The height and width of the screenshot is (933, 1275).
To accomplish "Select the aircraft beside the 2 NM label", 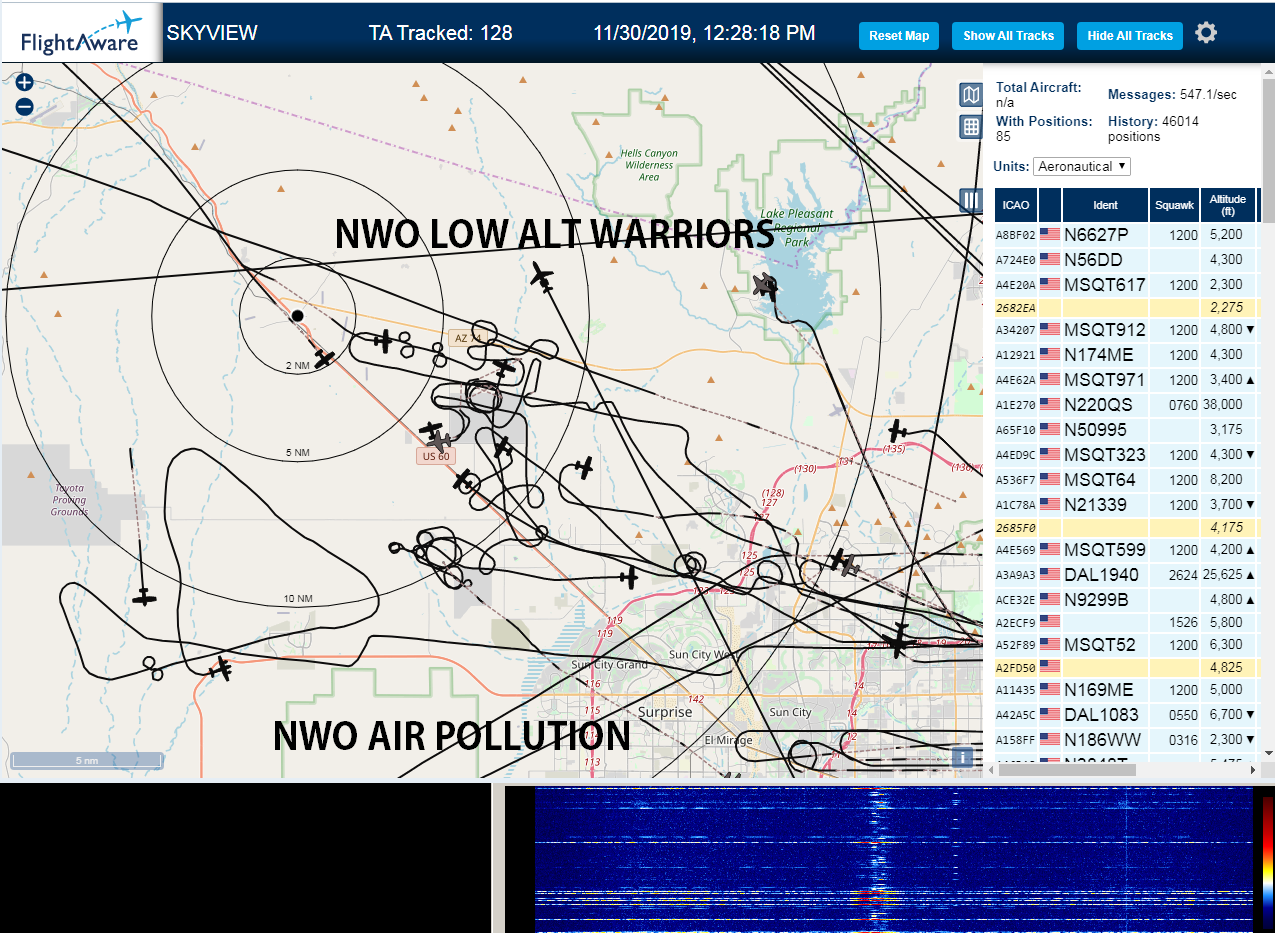I will (x=324, y=357).
